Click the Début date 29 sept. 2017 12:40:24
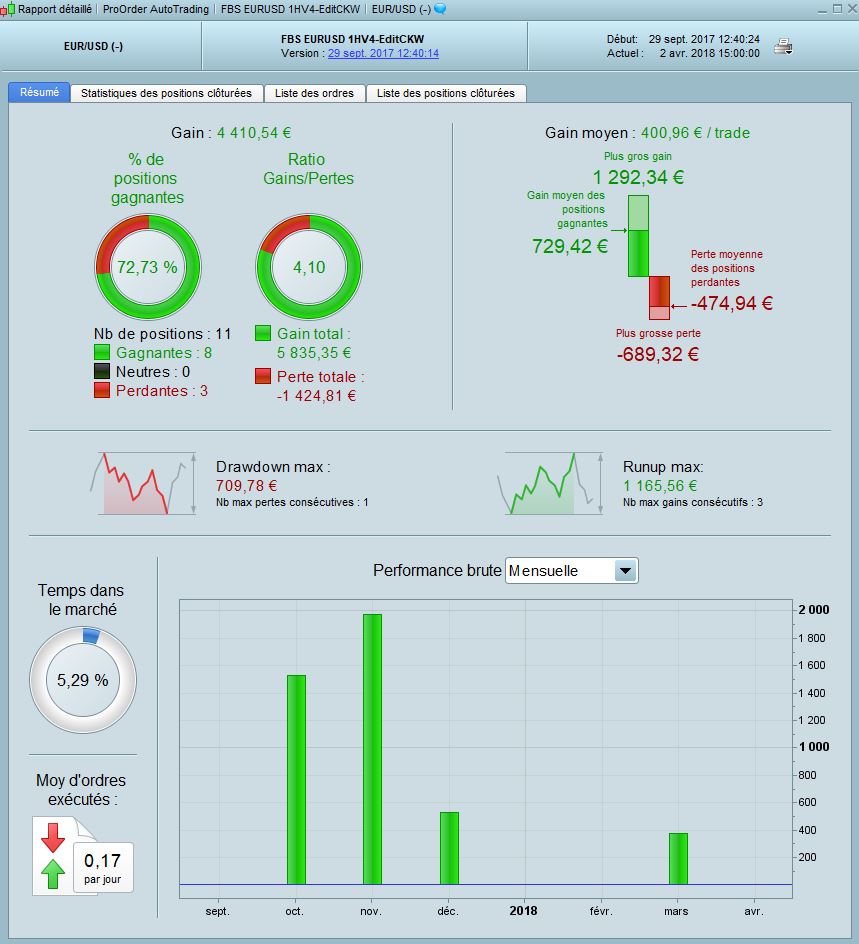Screen dimensions: 859x944 click(704, 39)
